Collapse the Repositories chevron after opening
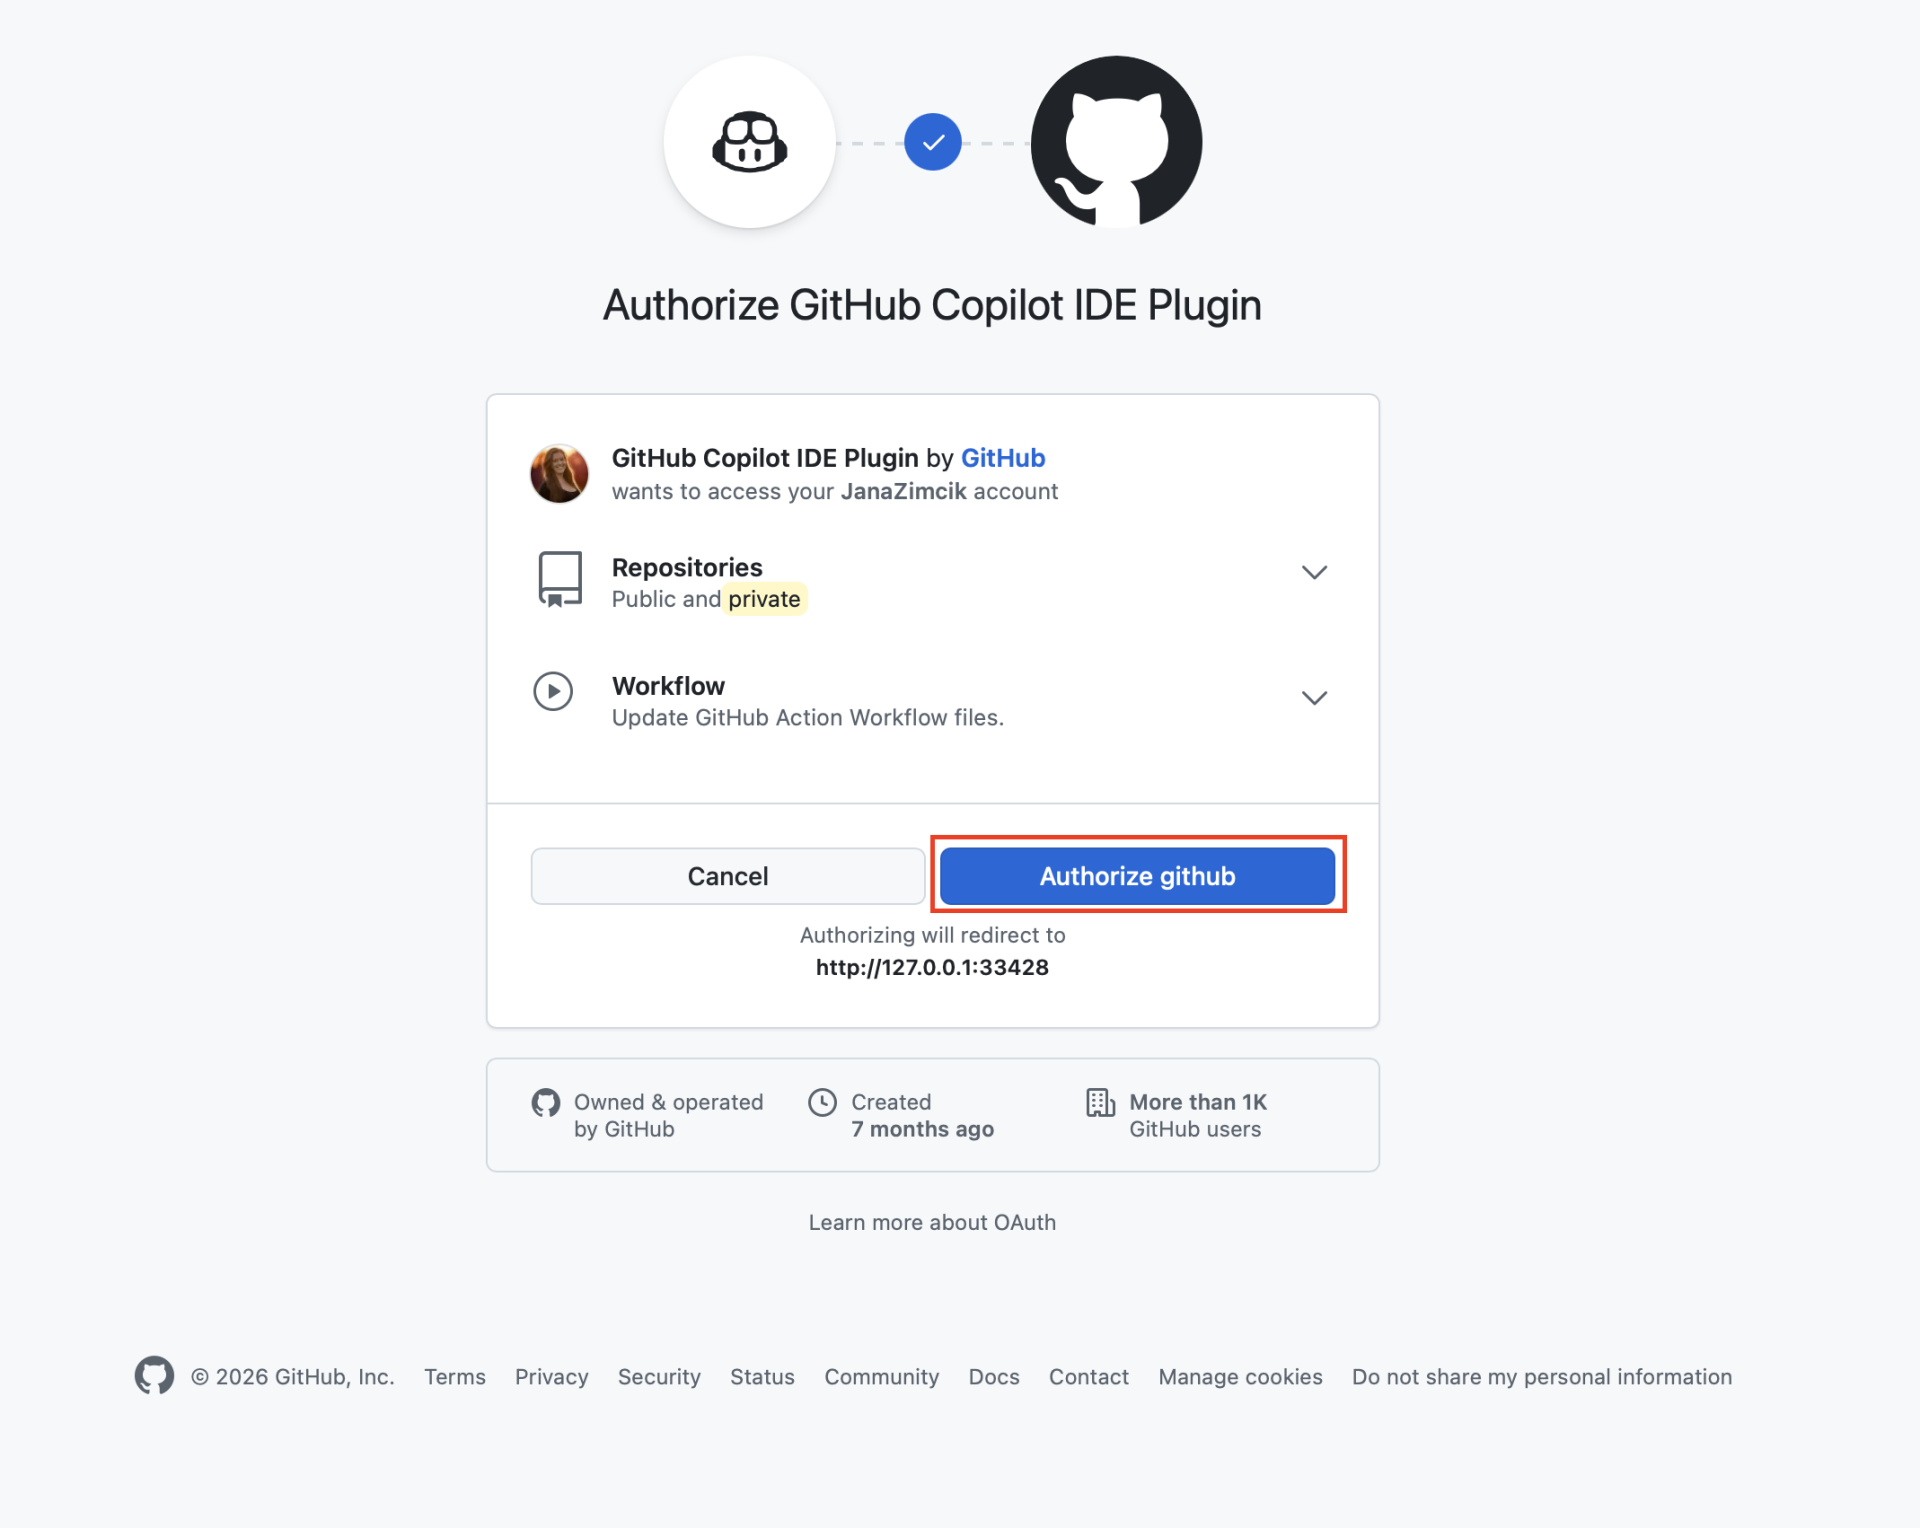Screen dimensions: 1920x1528 pos(1314,572)
